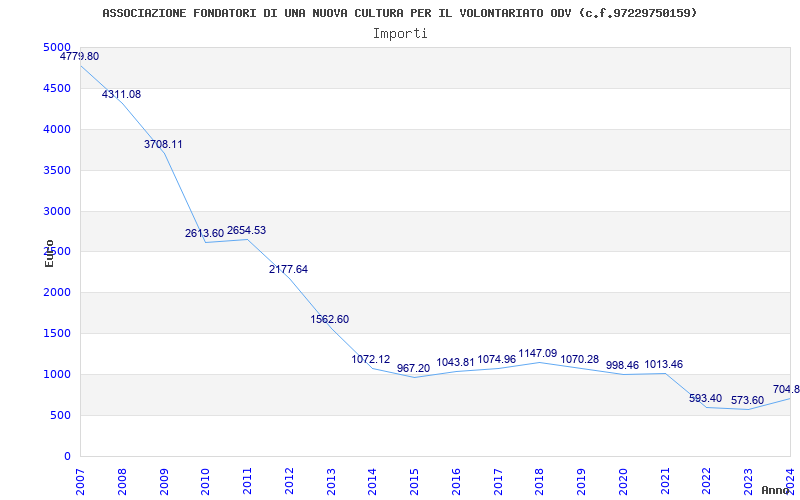Select x-axis year 2021

pyautogui.click(x=665, y=482)
